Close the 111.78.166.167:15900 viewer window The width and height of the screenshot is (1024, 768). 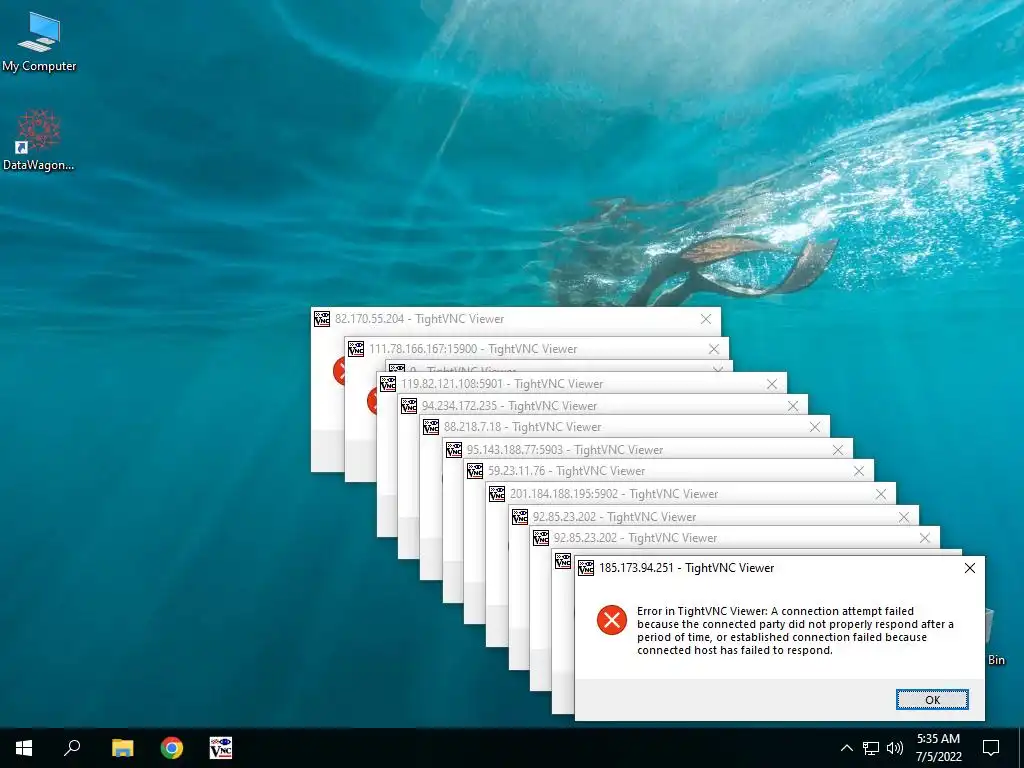coord(714,349)
